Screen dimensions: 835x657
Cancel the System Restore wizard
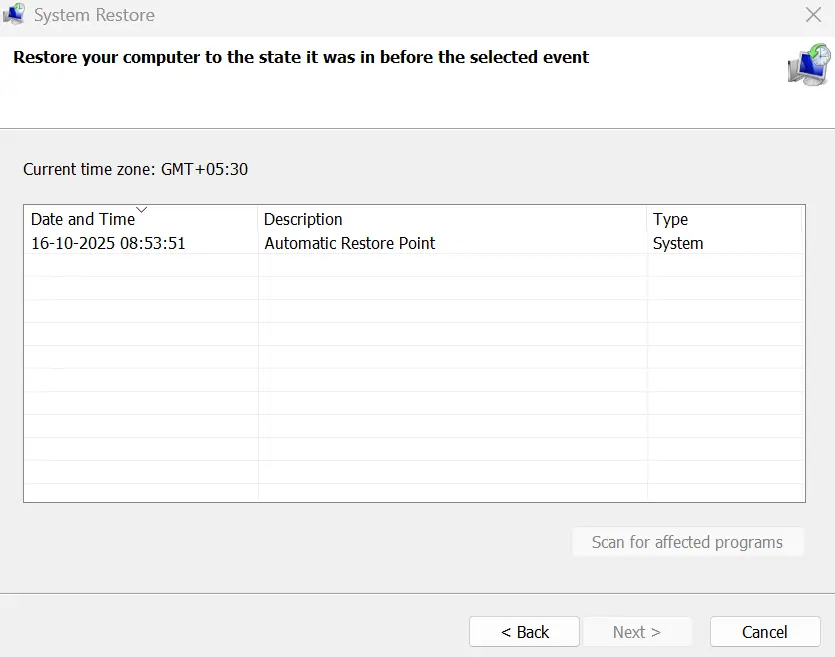(x=764, y=632)
